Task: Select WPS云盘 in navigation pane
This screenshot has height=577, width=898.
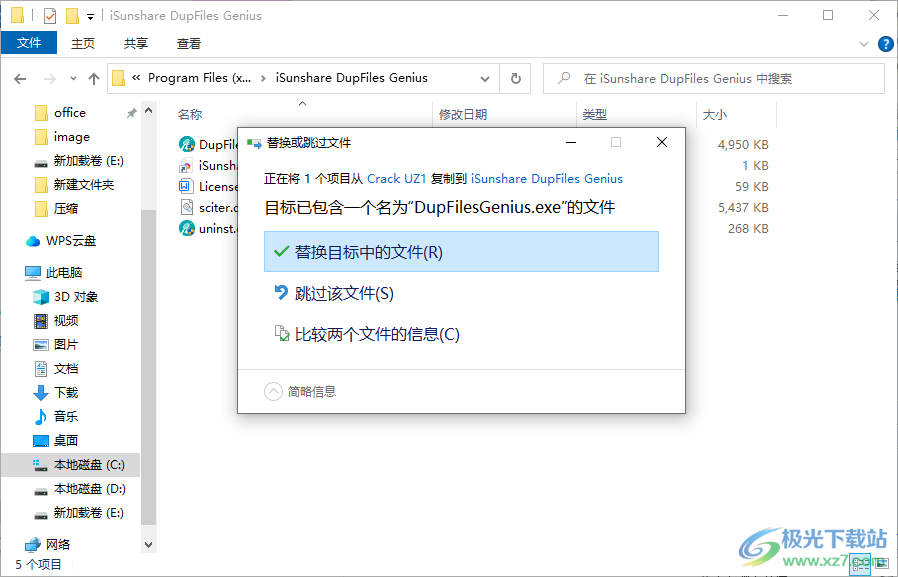Action: tap(71, 241)
